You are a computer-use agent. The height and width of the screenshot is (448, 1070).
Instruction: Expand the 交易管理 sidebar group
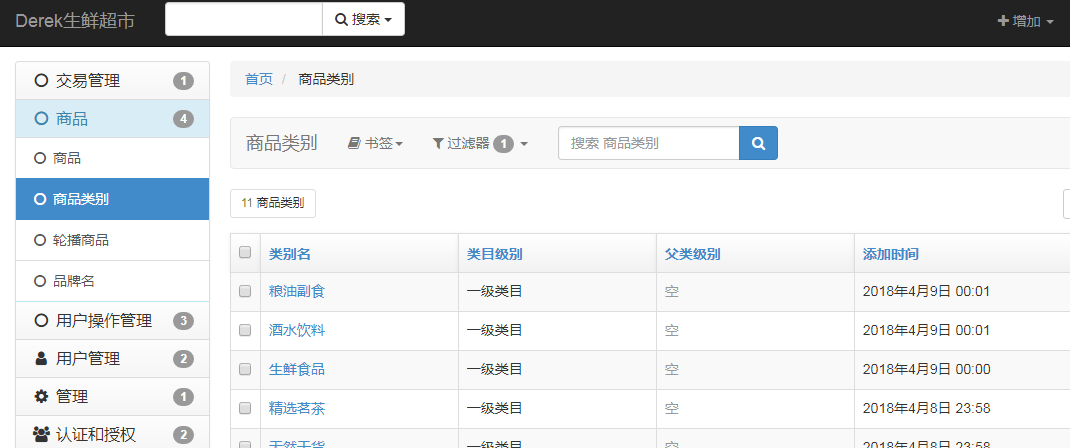click(113, 80)
